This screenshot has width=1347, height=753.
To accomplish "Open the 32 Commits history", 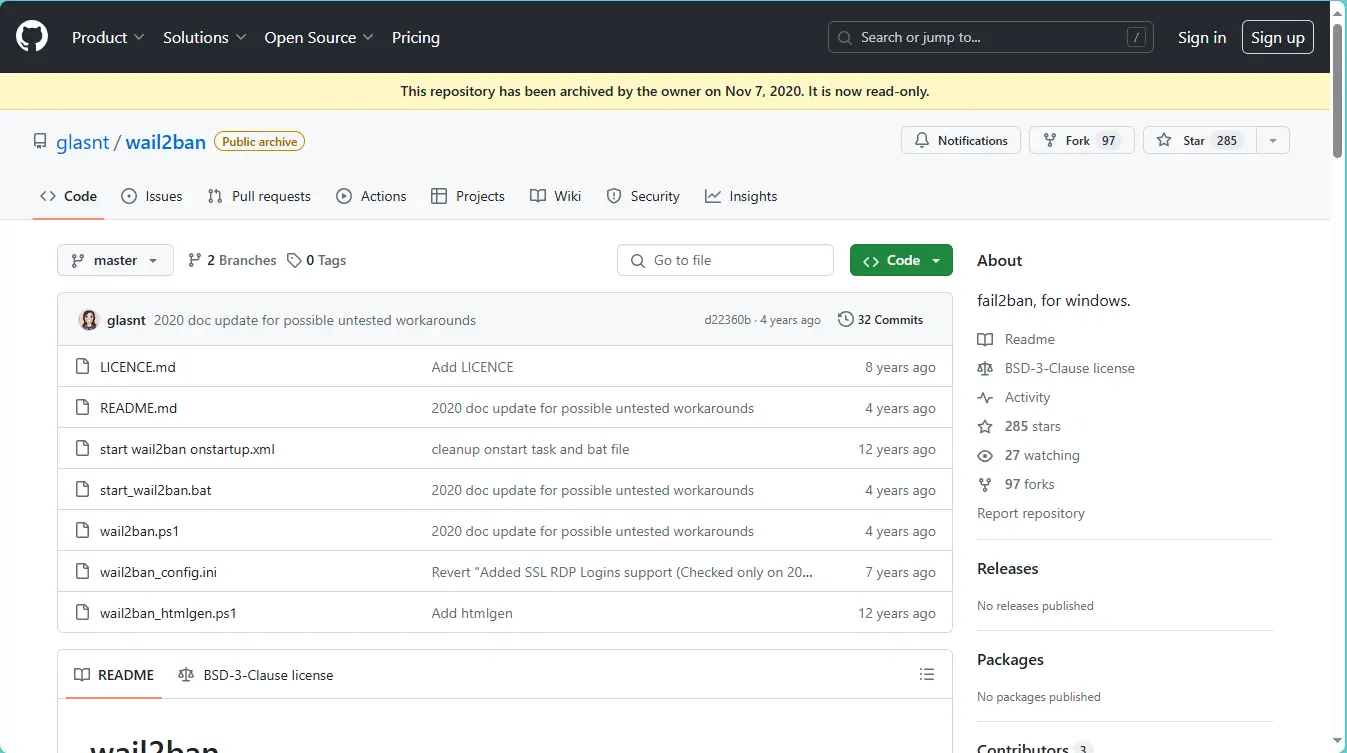I will pos(880,320).
